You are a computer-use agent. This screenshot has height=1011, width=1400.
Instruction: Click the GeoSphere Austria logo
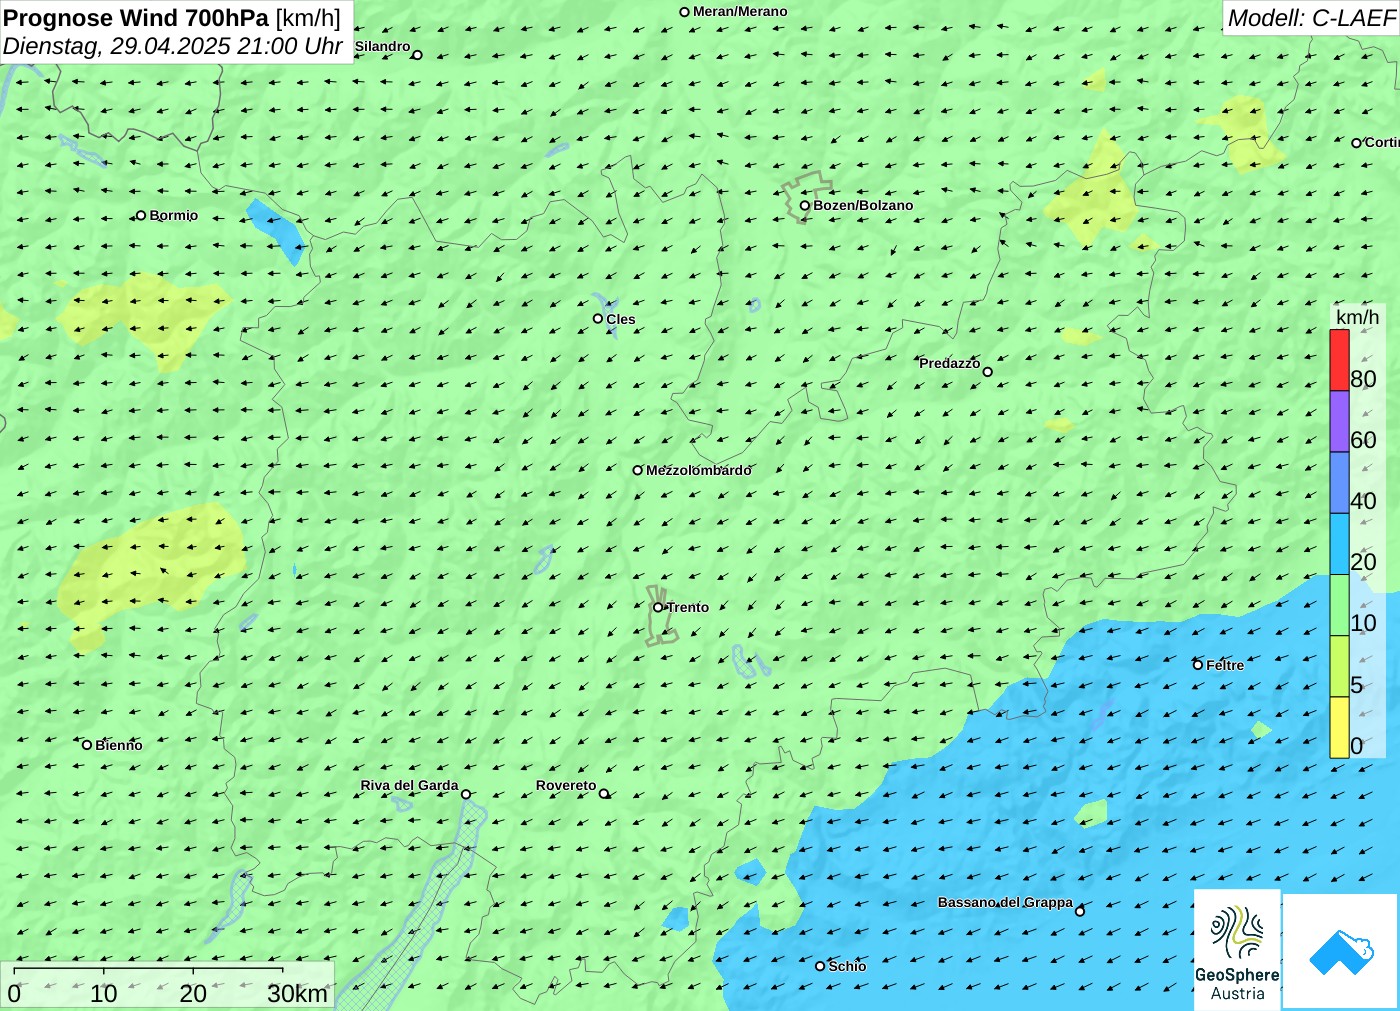point(1237,949)
